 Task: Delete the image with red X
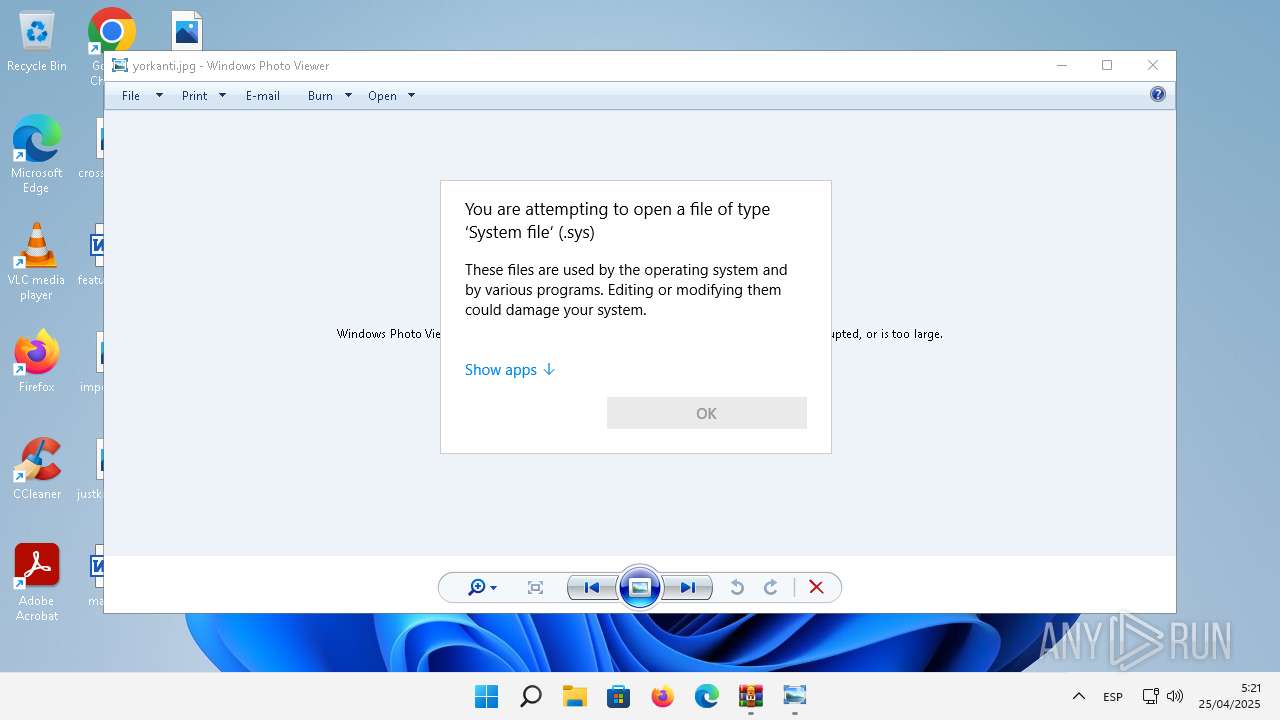click(x=816, y=588)
